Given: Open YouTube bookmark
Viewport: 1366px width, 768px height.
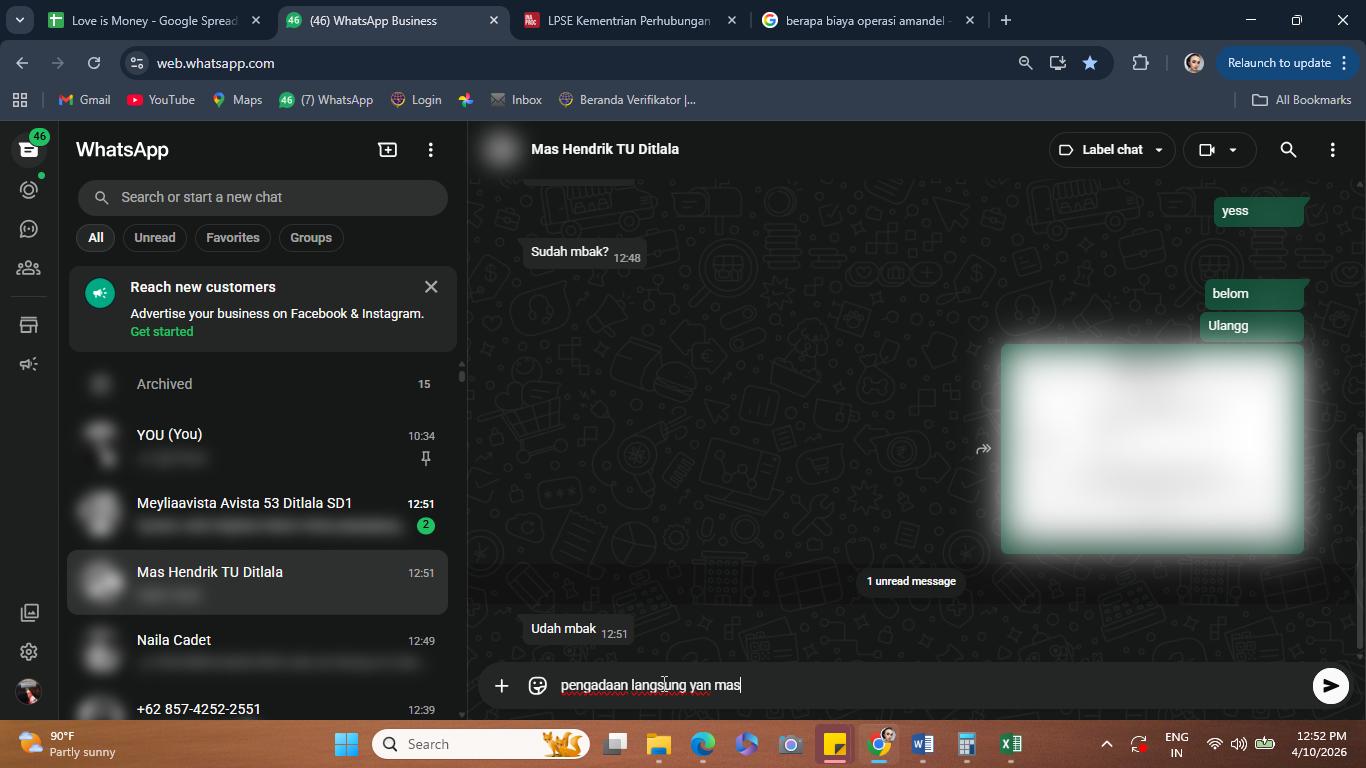Looking at the screenshot, I should [x=161, y=100].
